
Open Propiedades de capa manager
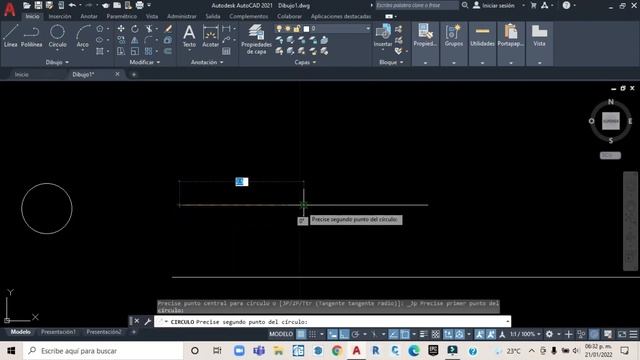click(256, 39)
